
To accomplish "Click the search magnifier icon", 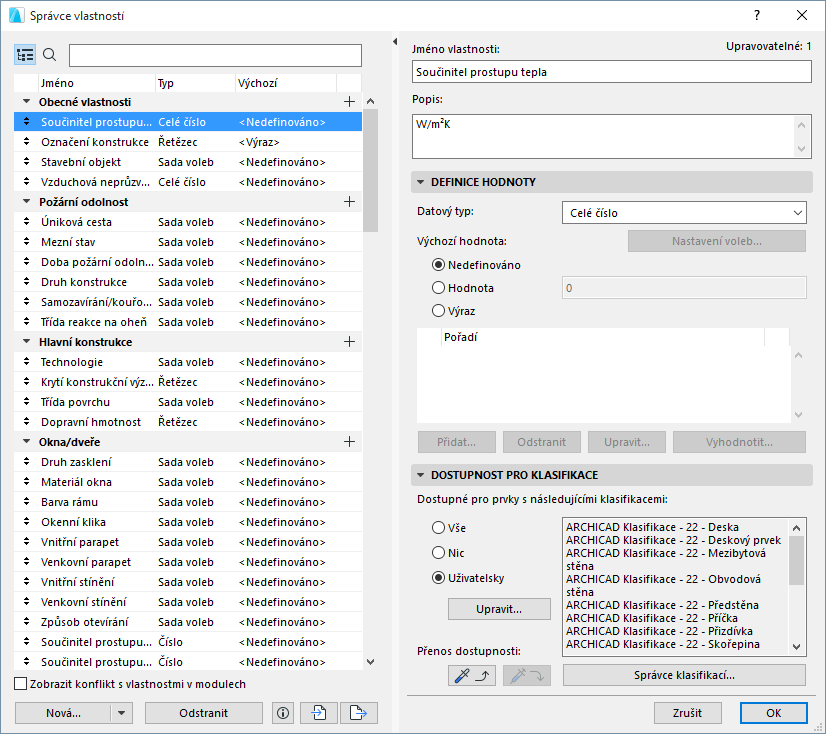I will coord(50,55).
